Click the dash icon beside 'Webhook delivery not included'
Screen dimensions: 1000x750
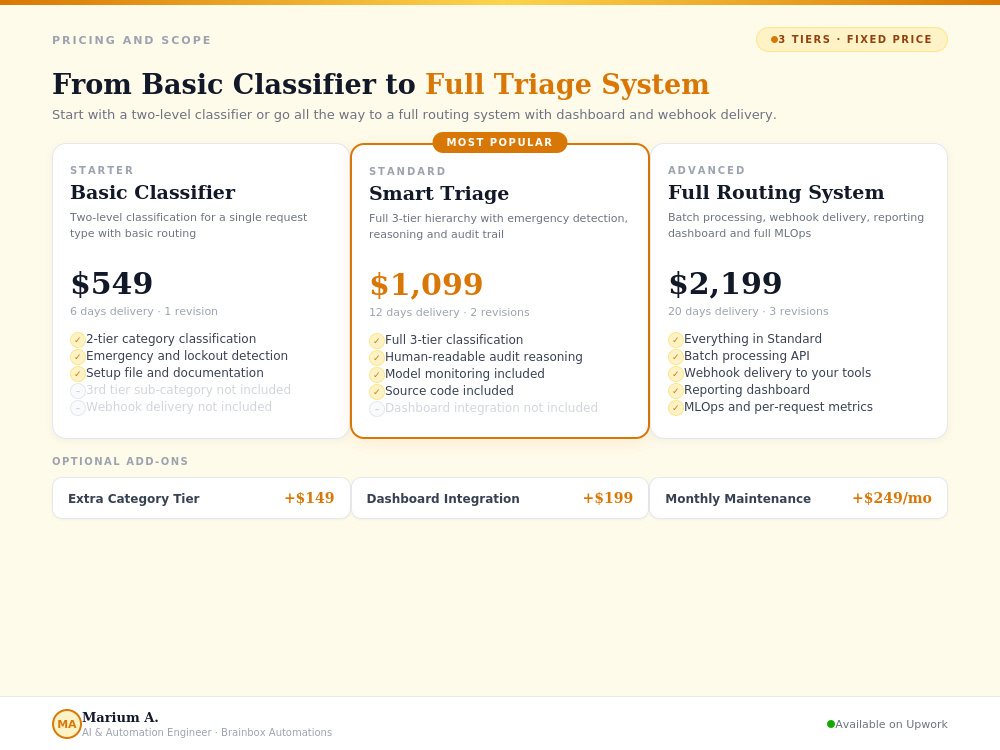coord(78,408)
